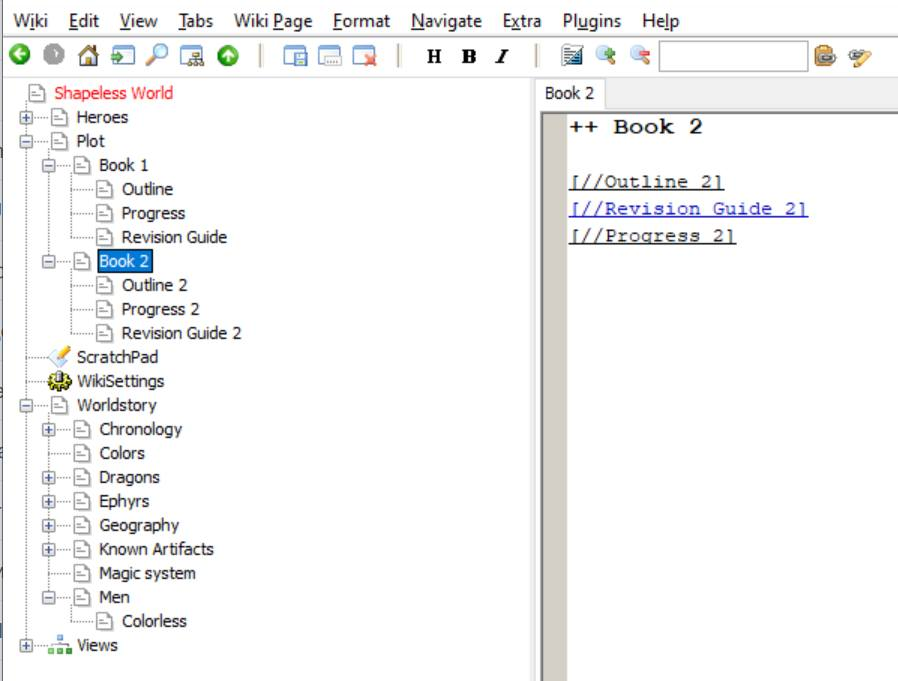Toggle bold formatting with B icon

pyautogui.click(x=468, y=56)
